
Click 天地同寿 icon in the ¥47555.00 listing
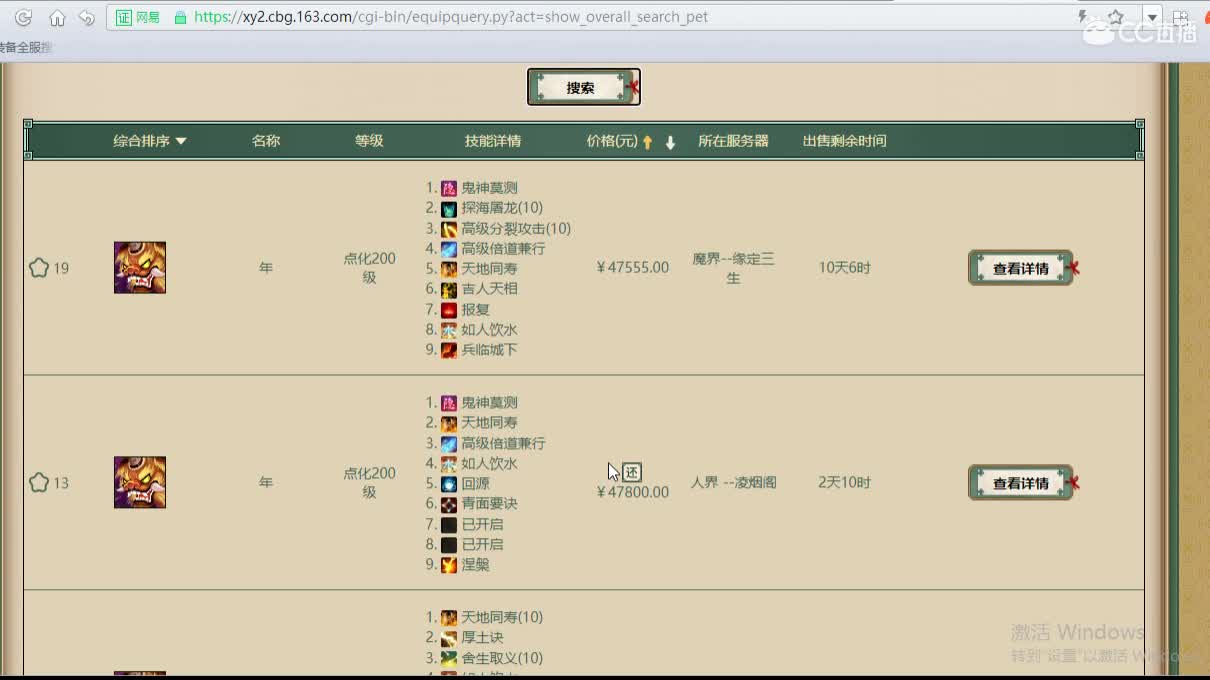point(449,269)
